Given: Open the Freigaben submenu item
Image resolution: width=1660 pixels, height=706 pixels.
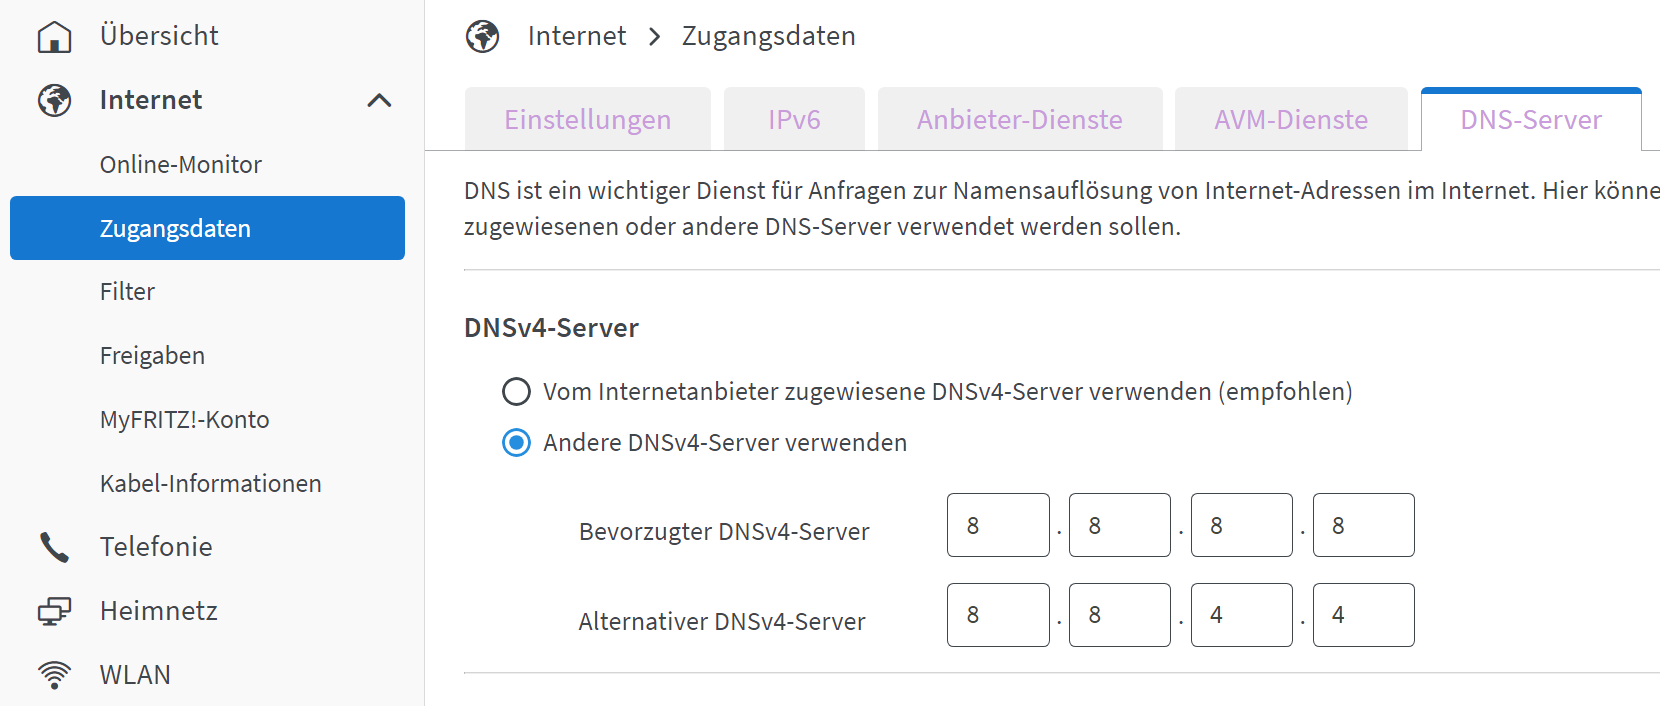Looking at the screenshot, I should pos(152,356).
